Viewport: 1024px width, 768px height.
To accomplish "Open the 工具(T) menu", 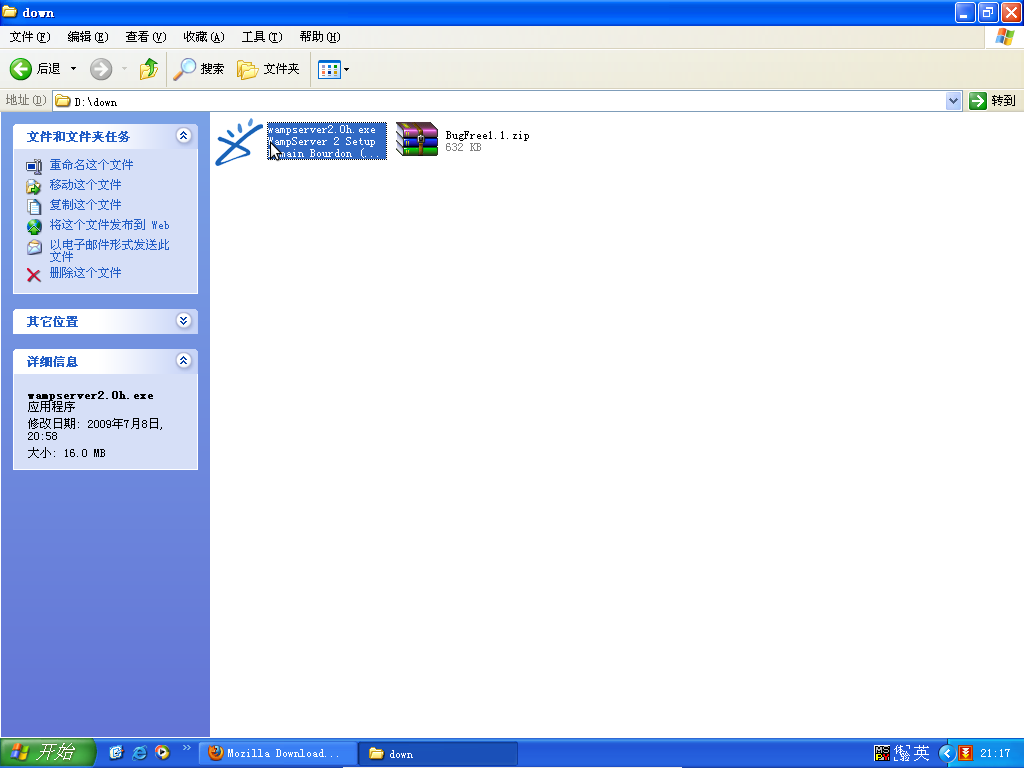I will tap(262, 37).
